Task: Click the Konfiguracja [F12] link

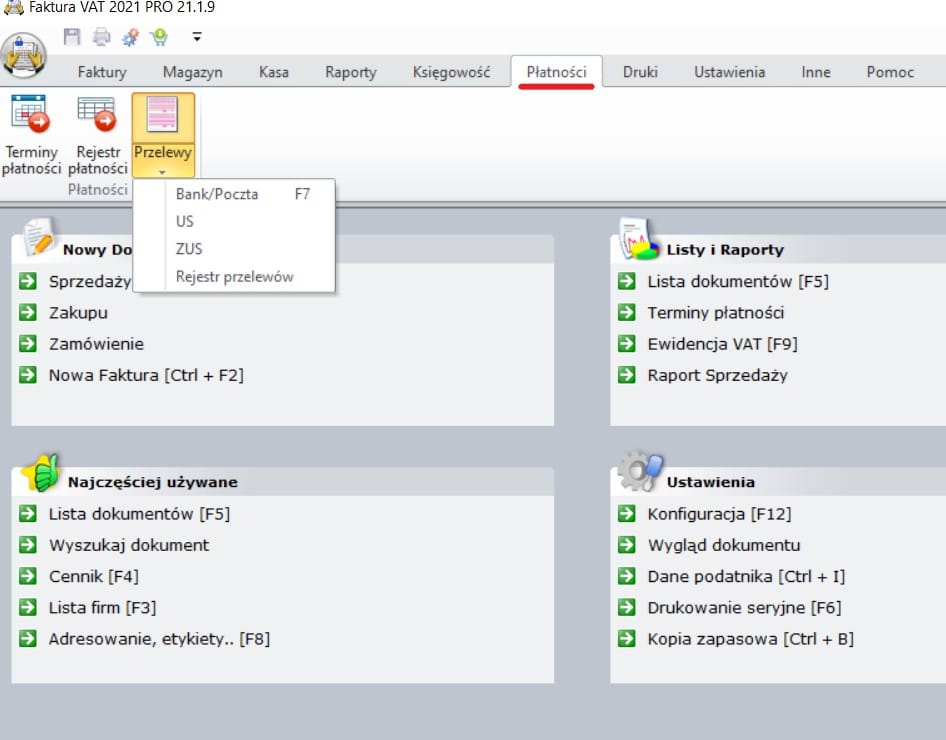Action: click(x=719, y=514)
